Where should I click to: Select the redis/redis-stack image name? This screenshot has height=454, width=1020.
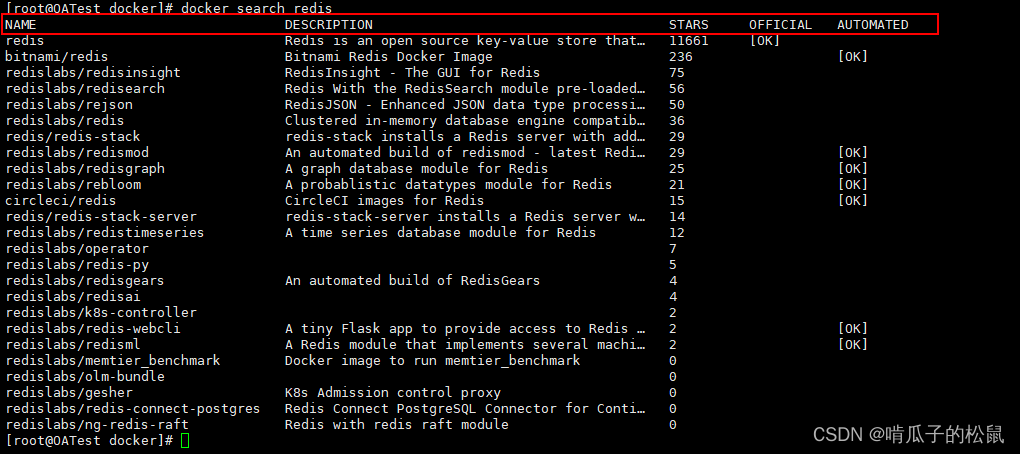pos(73,137)
